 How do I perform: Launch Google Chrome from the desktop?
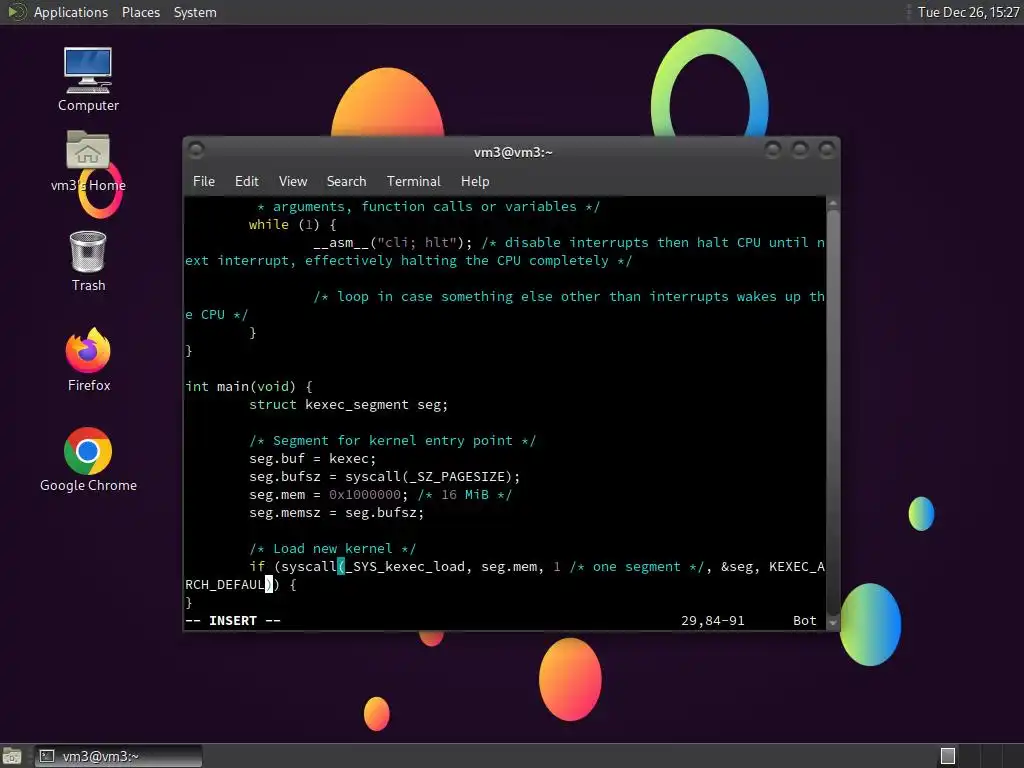pyautogui.click(x=88, y=459)
